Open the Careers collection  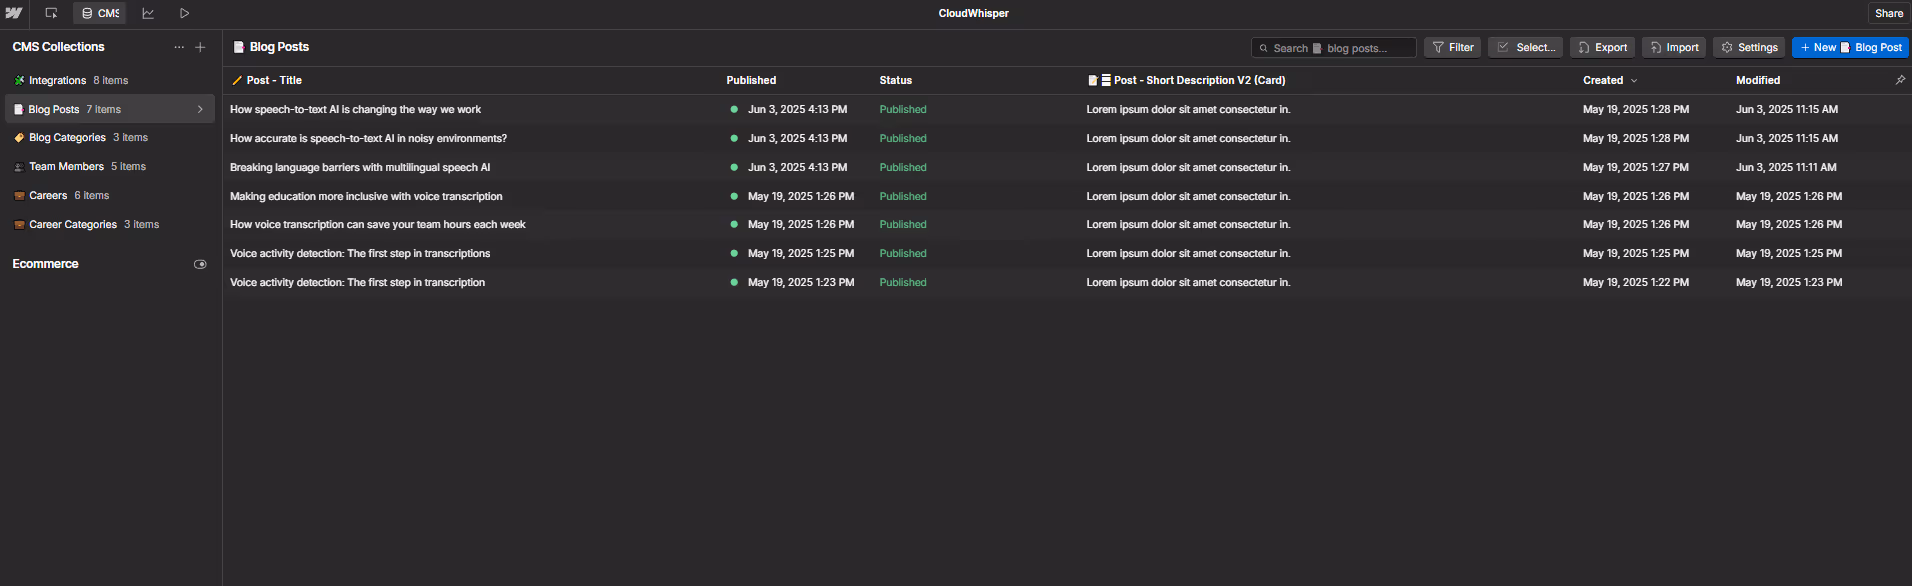click(110, 196)
